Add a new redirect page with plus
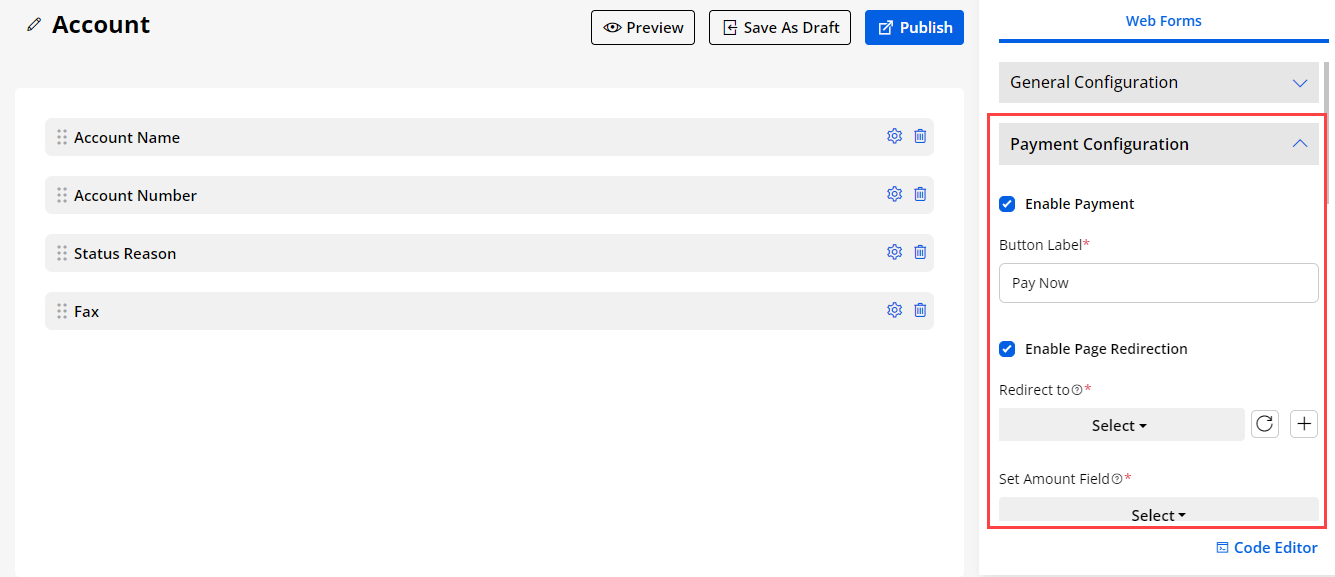 click(1304, 424)
